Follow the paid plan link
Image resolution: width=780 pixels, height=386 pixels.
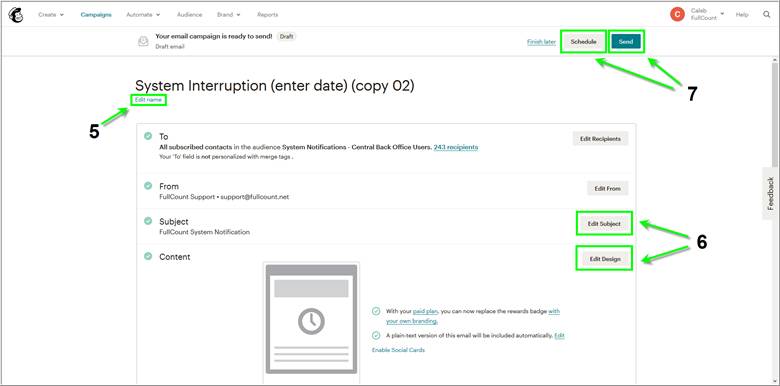[x=425, y=311]
